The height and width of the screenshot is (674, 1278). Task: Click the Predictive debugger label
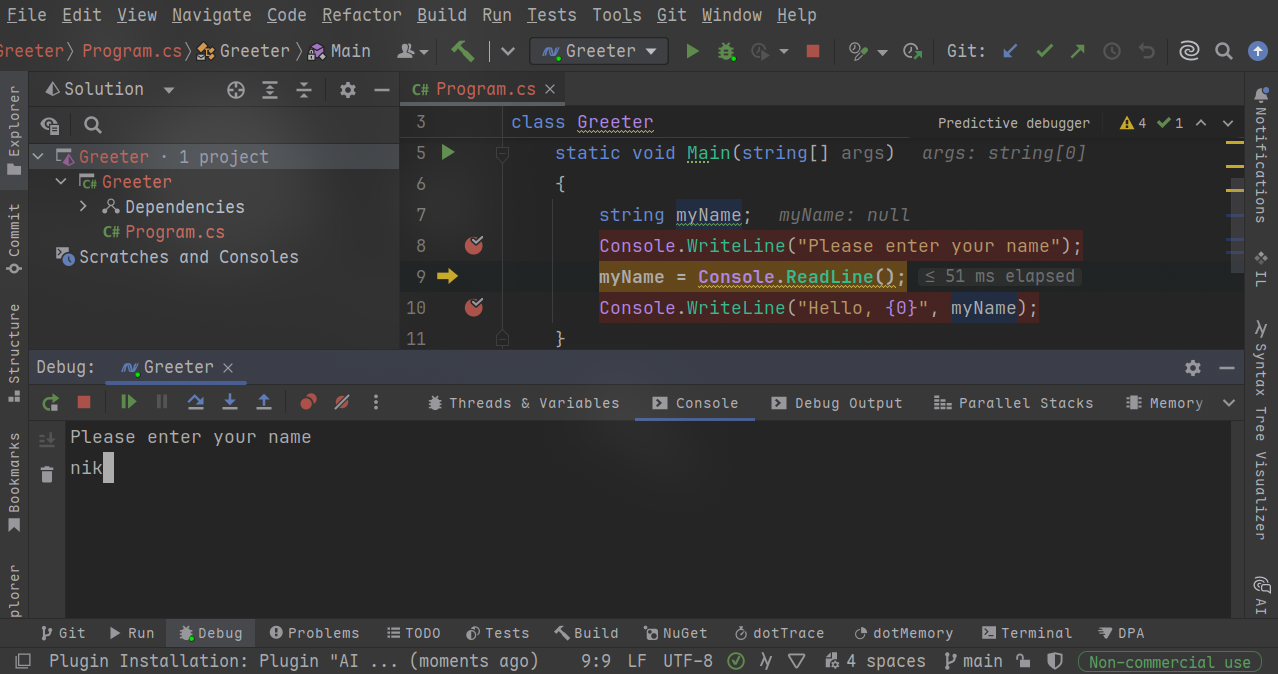tap(1013, 123)
